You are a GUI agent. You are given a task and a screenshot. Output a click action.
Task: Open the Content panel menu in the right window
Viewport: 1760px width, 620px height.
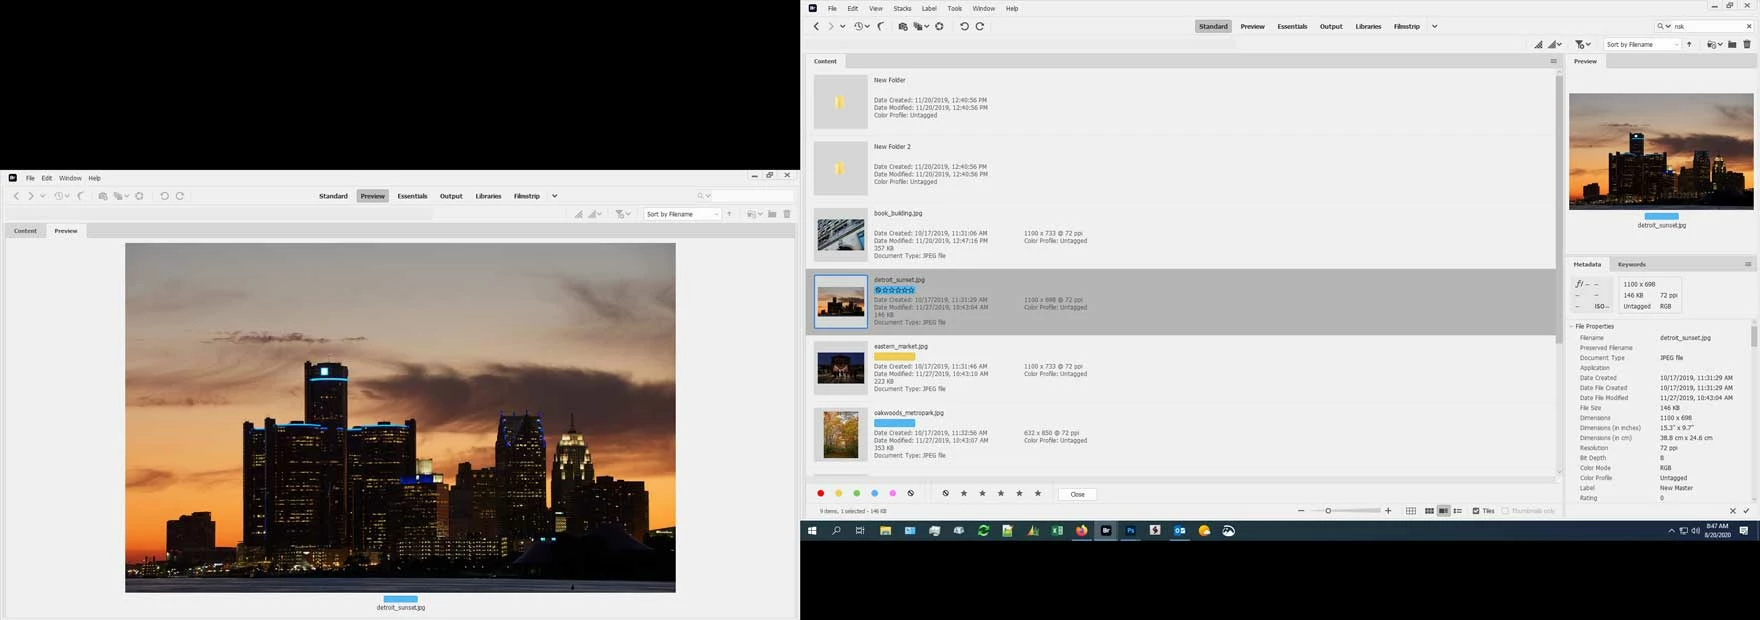coord(1553,61)
